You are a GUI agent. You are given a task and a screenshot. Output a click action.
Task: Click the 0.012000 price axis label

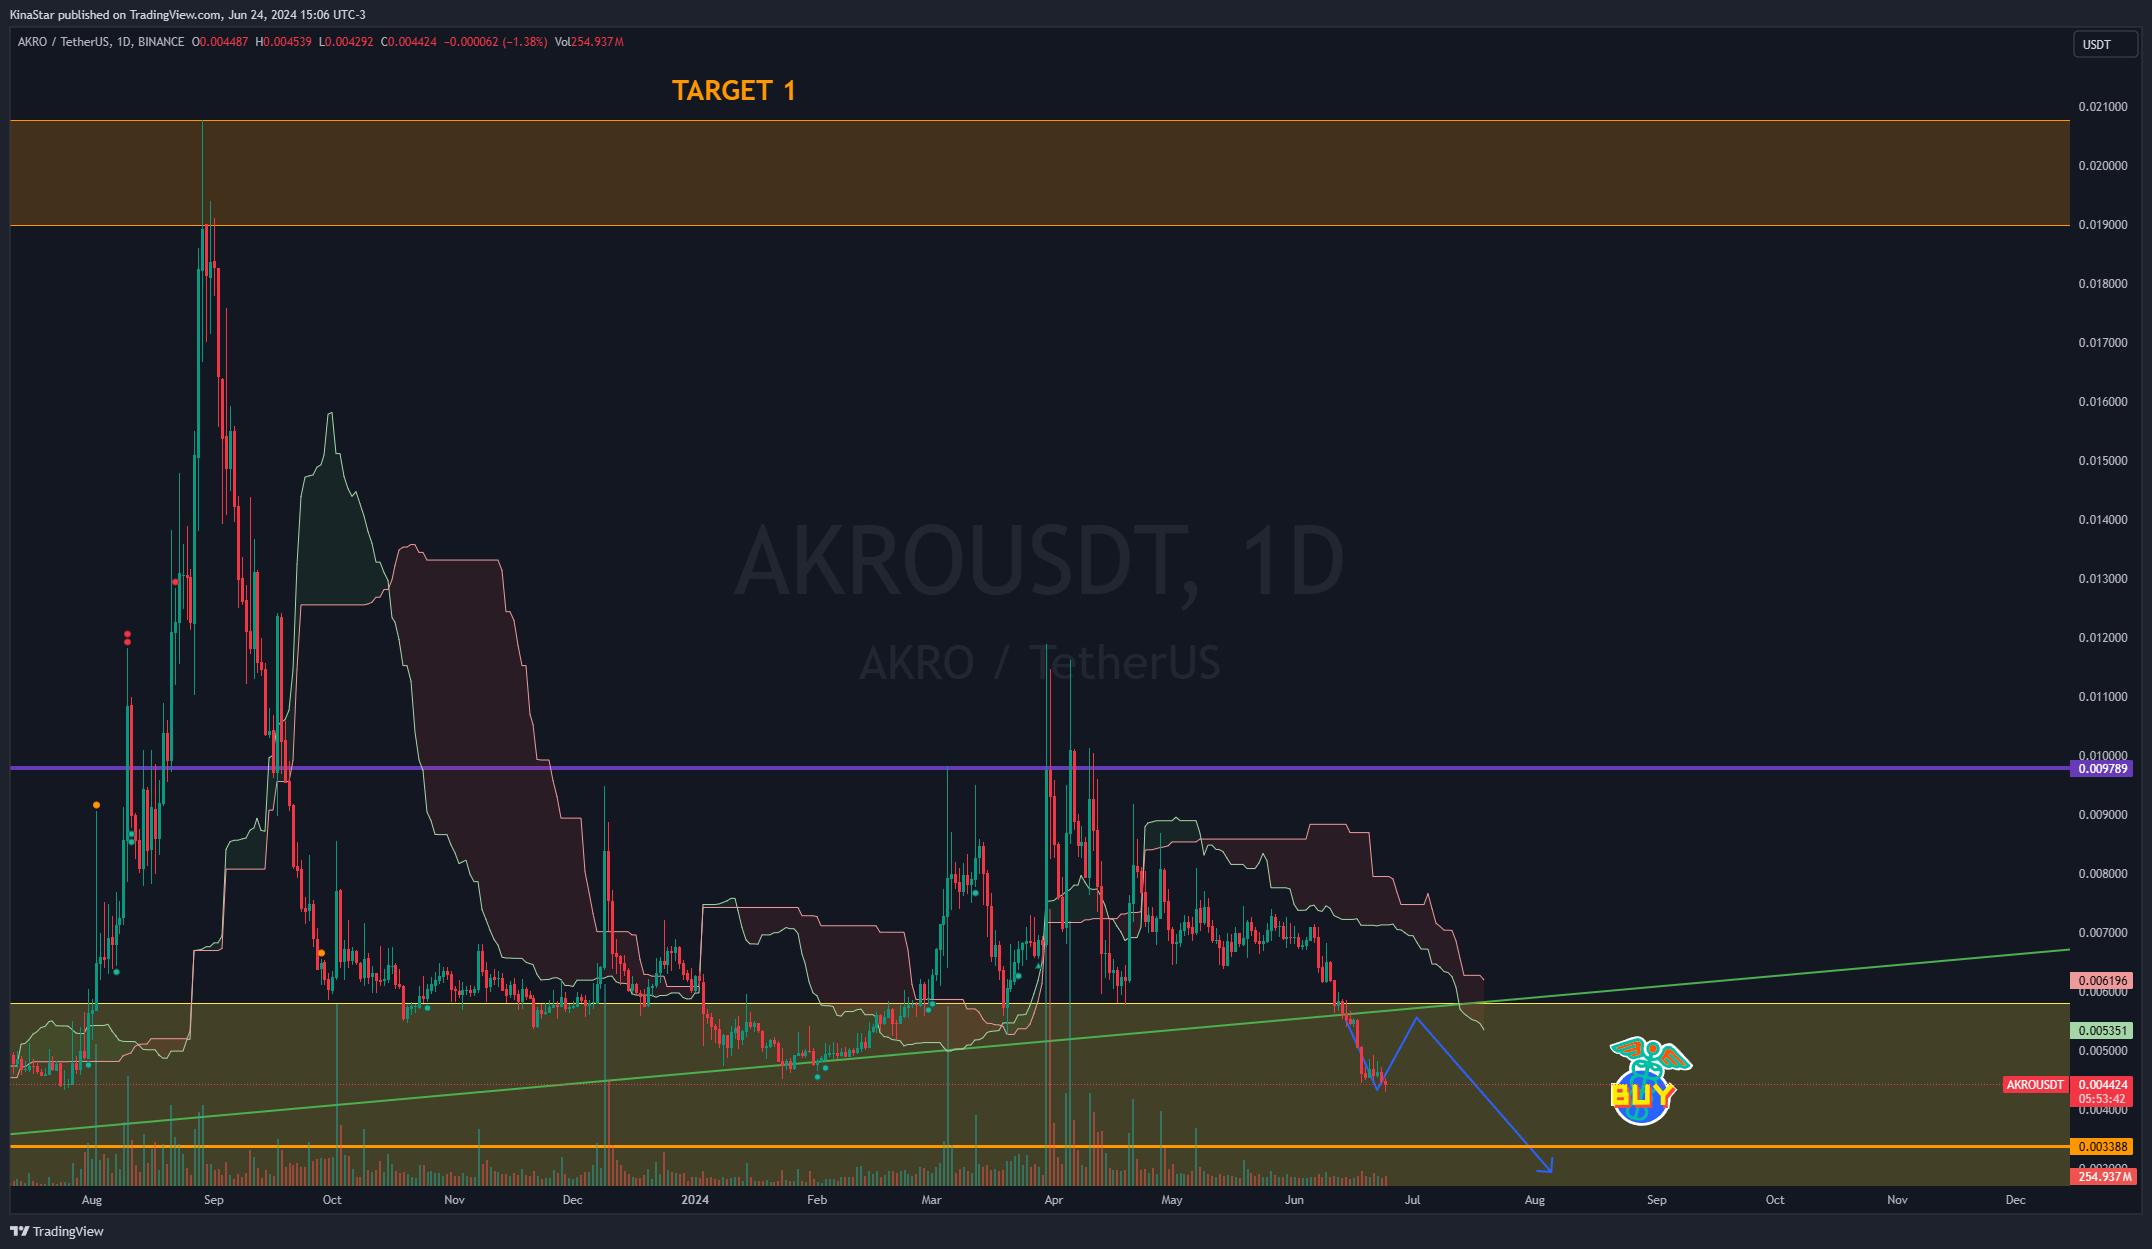coord(2102,638)
